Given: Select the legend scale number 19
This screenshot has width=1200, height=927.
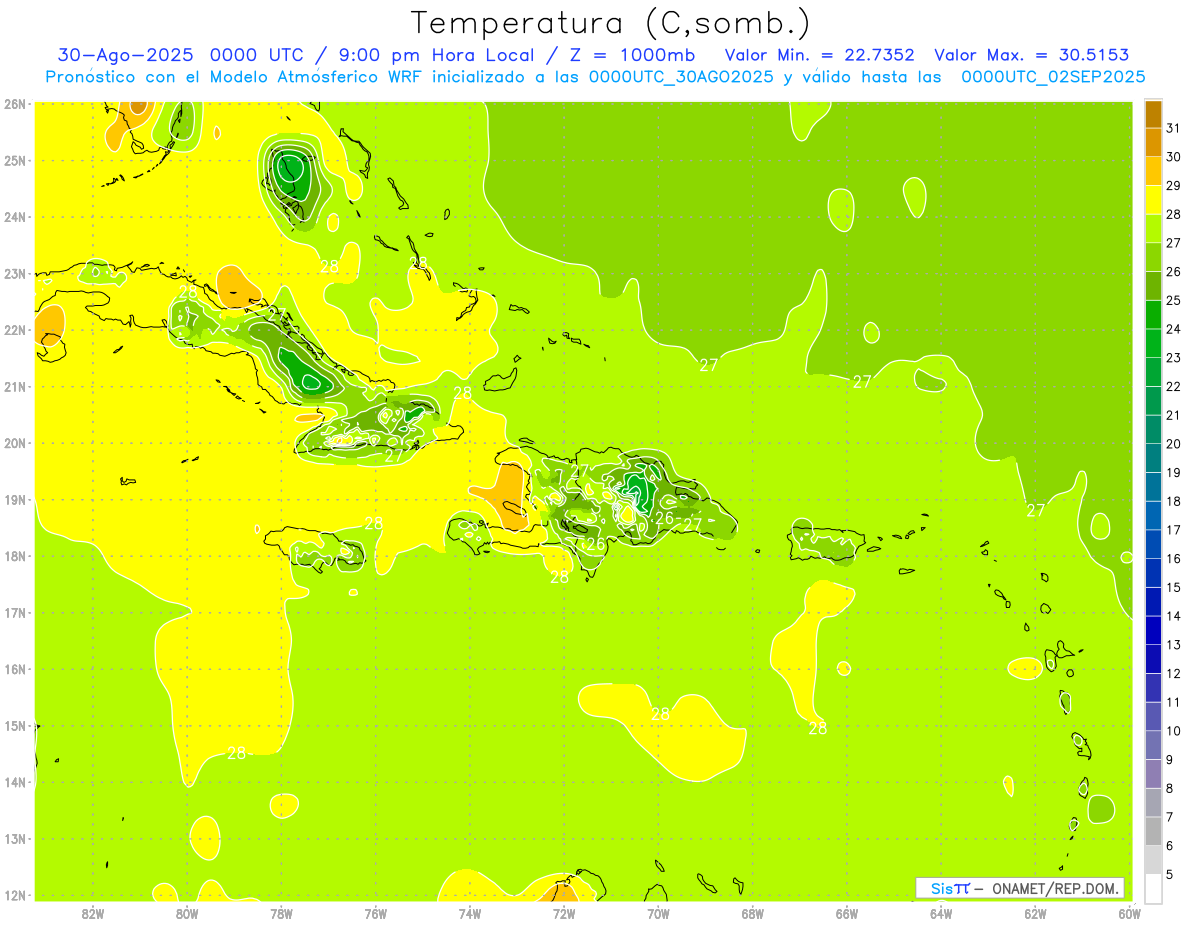Looking at the screenshot, I should pos(1173,472).
